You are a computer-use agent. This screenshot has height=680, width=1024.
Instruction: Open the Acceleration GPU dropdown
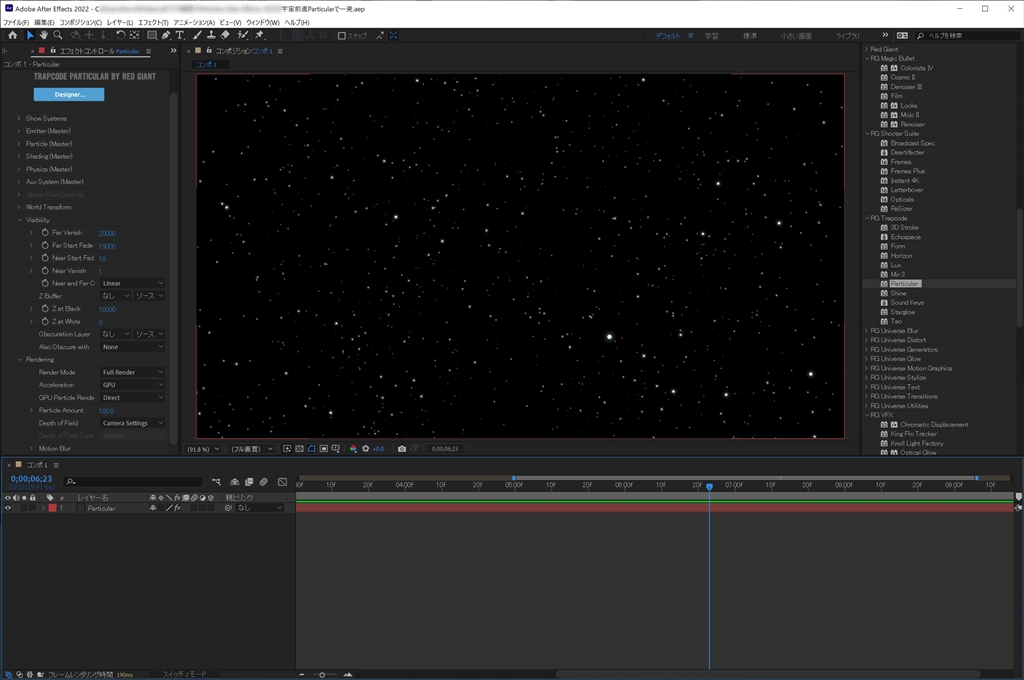[132, 385]
